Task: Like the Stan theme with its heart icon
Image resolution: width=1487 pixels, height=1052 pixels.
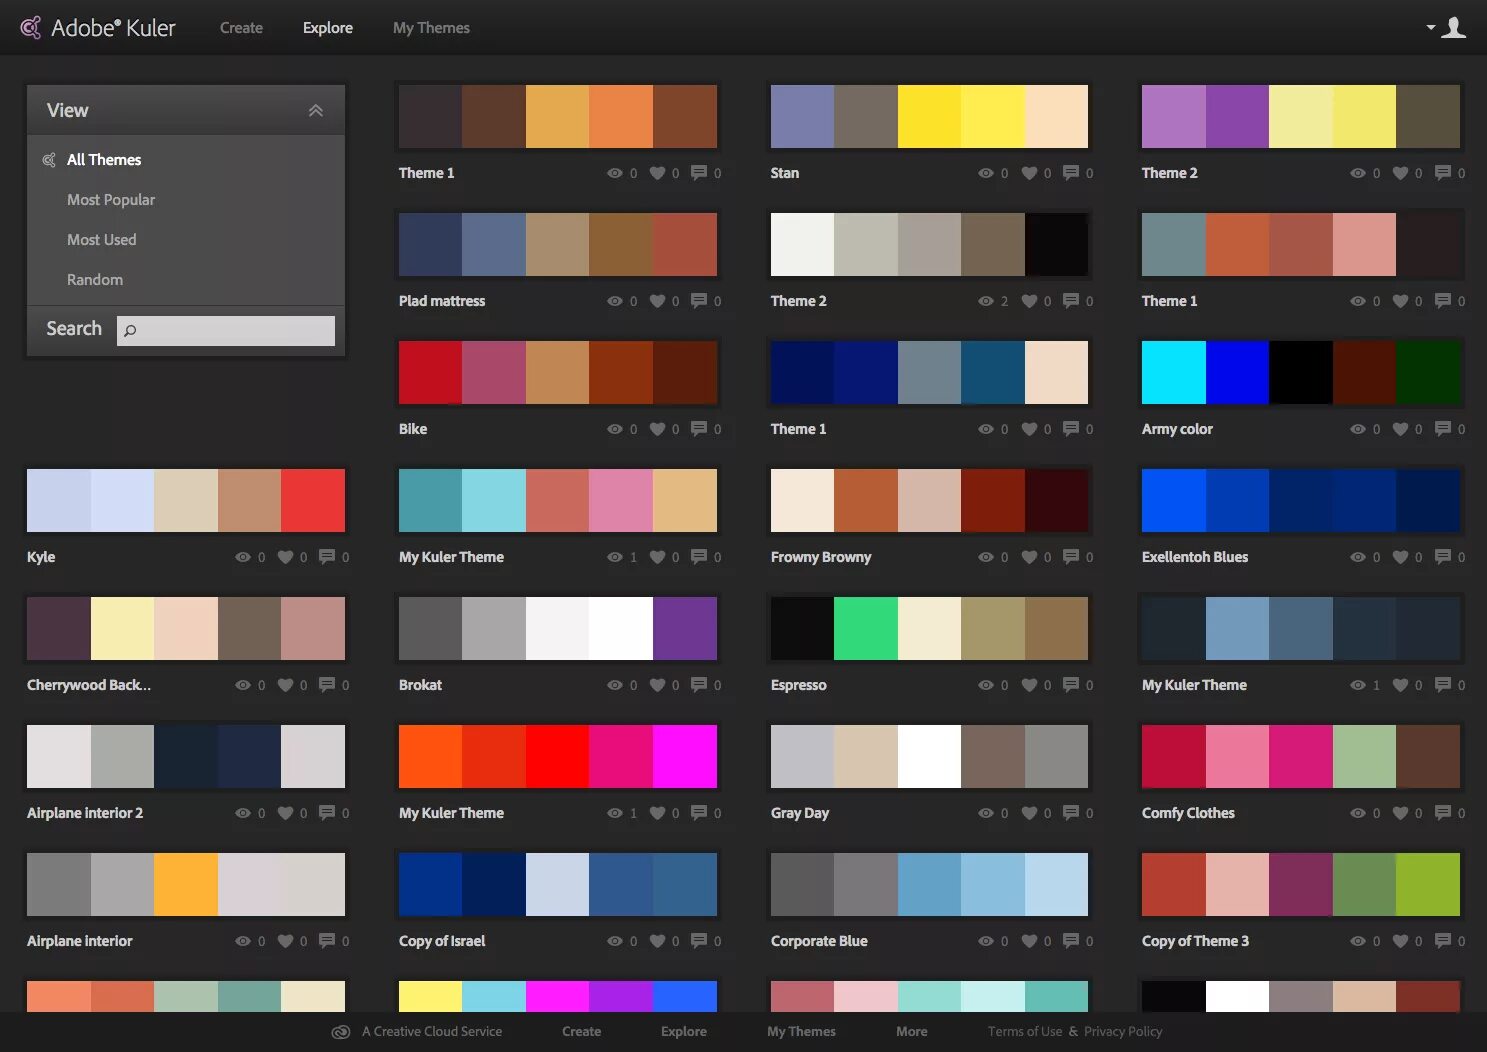Action: pos(1031,172)
